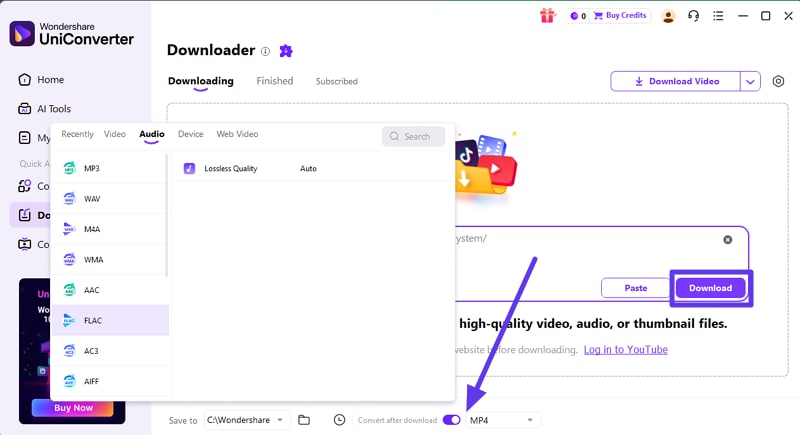
Task: Open downloader settings hexagon icon
Action: pyautogui.click(x=778, y=81)
